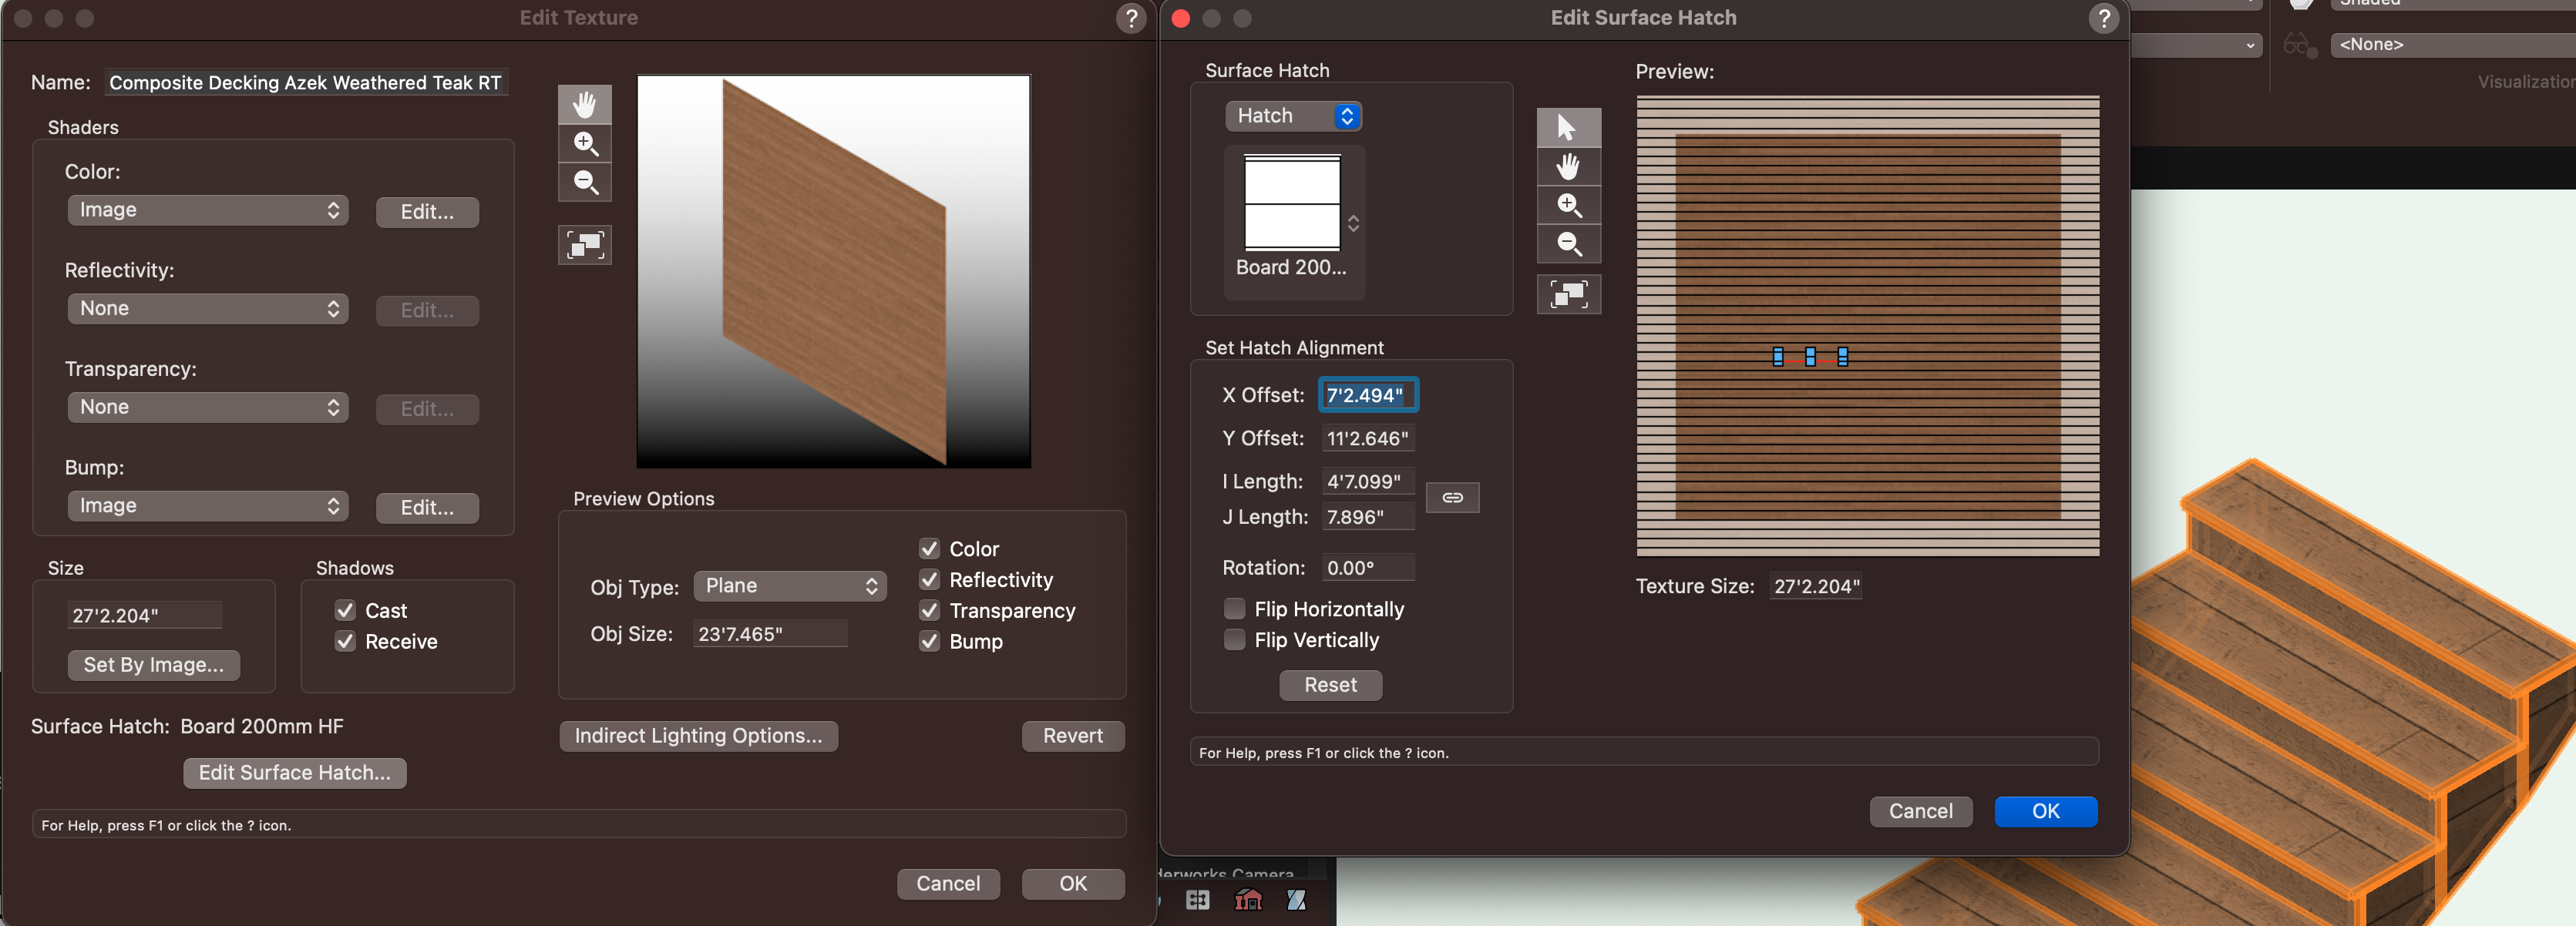Click the Board 200mm hatch thumbnail
The height and width of the screenshot is (926, 2576).
1291,203
